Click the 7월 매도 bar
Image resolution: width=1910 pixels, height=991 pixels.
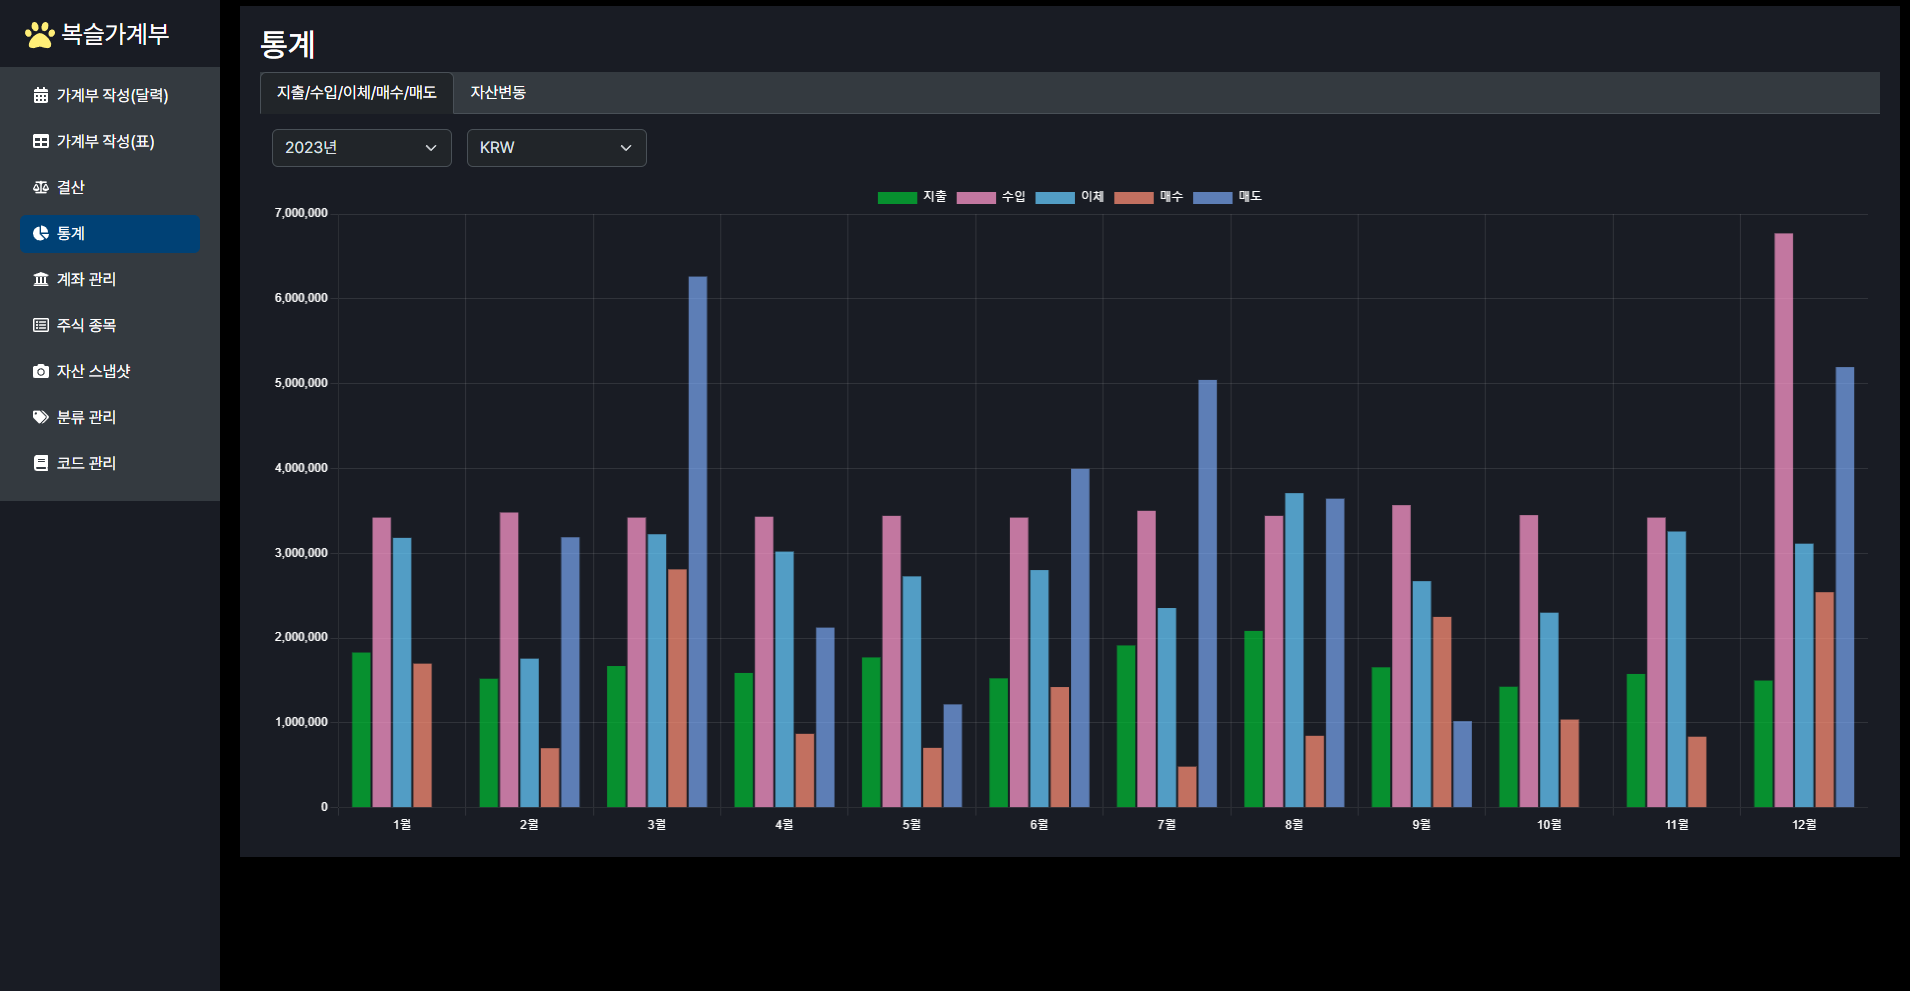click(1208, 593)
